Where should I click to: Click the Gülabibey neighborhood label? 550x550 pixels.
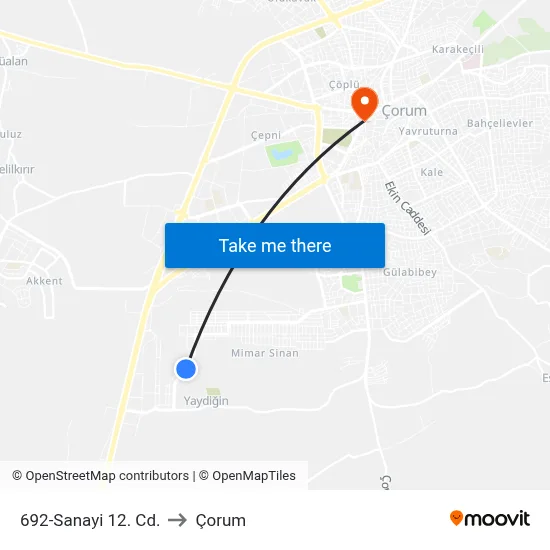(410, 272)
